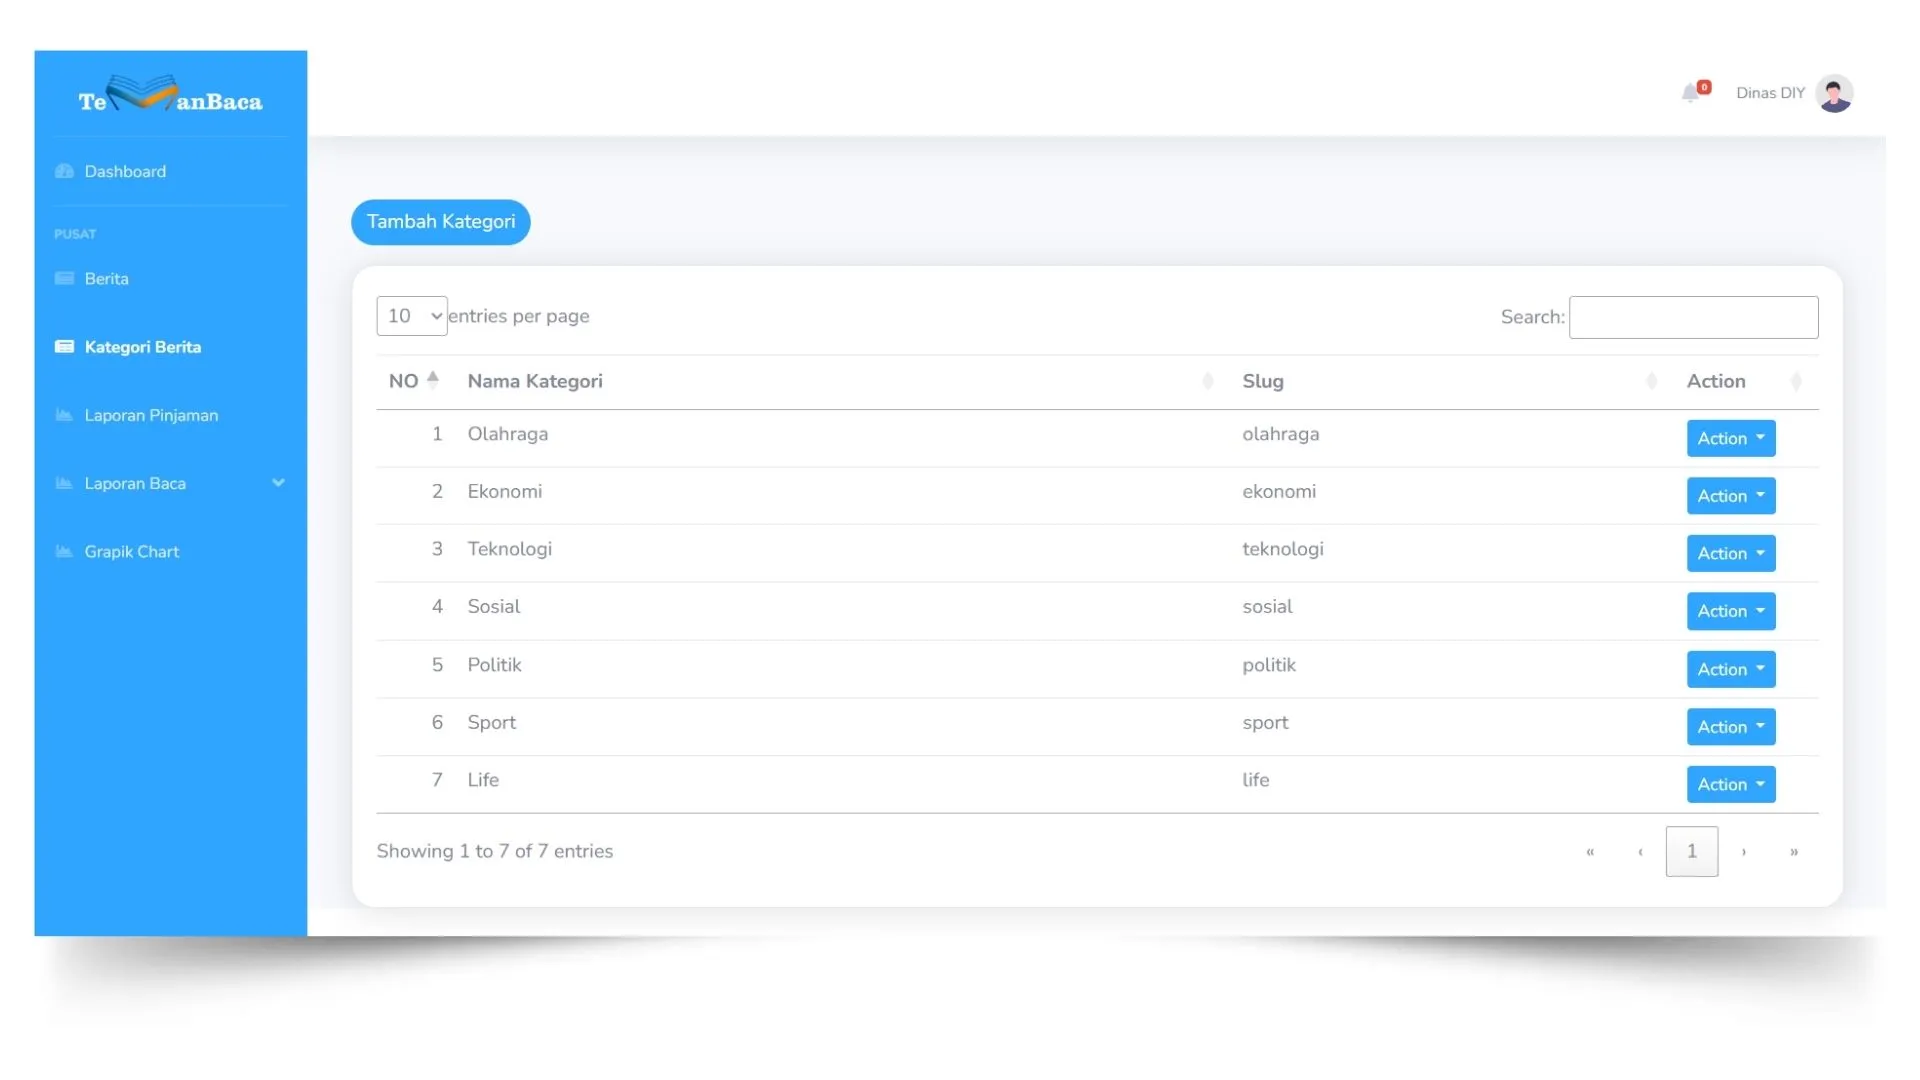Screen dimensions: 1920x1080
Task: Open the Action dropdown for Life
Action: [x=1730, y=784]
